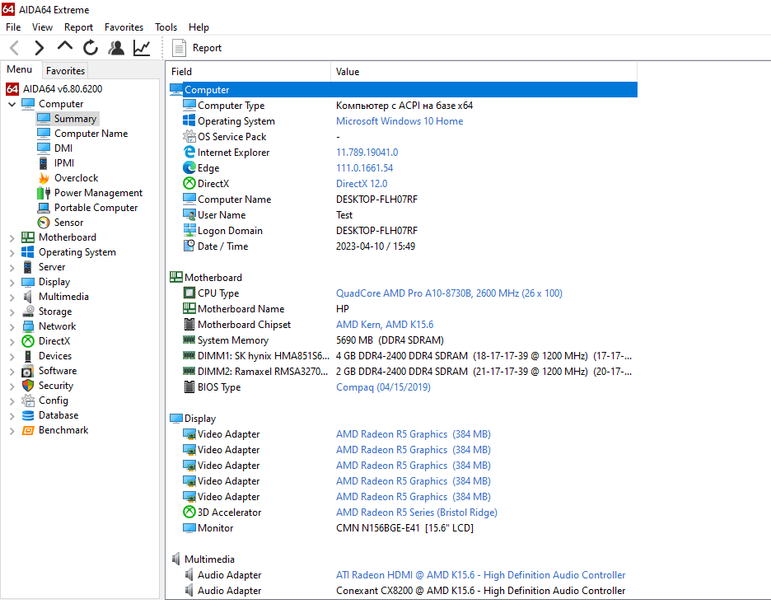Screen dimensions: 771x600
Task: Select Computer Name in the tree
Action: (91, 133)
